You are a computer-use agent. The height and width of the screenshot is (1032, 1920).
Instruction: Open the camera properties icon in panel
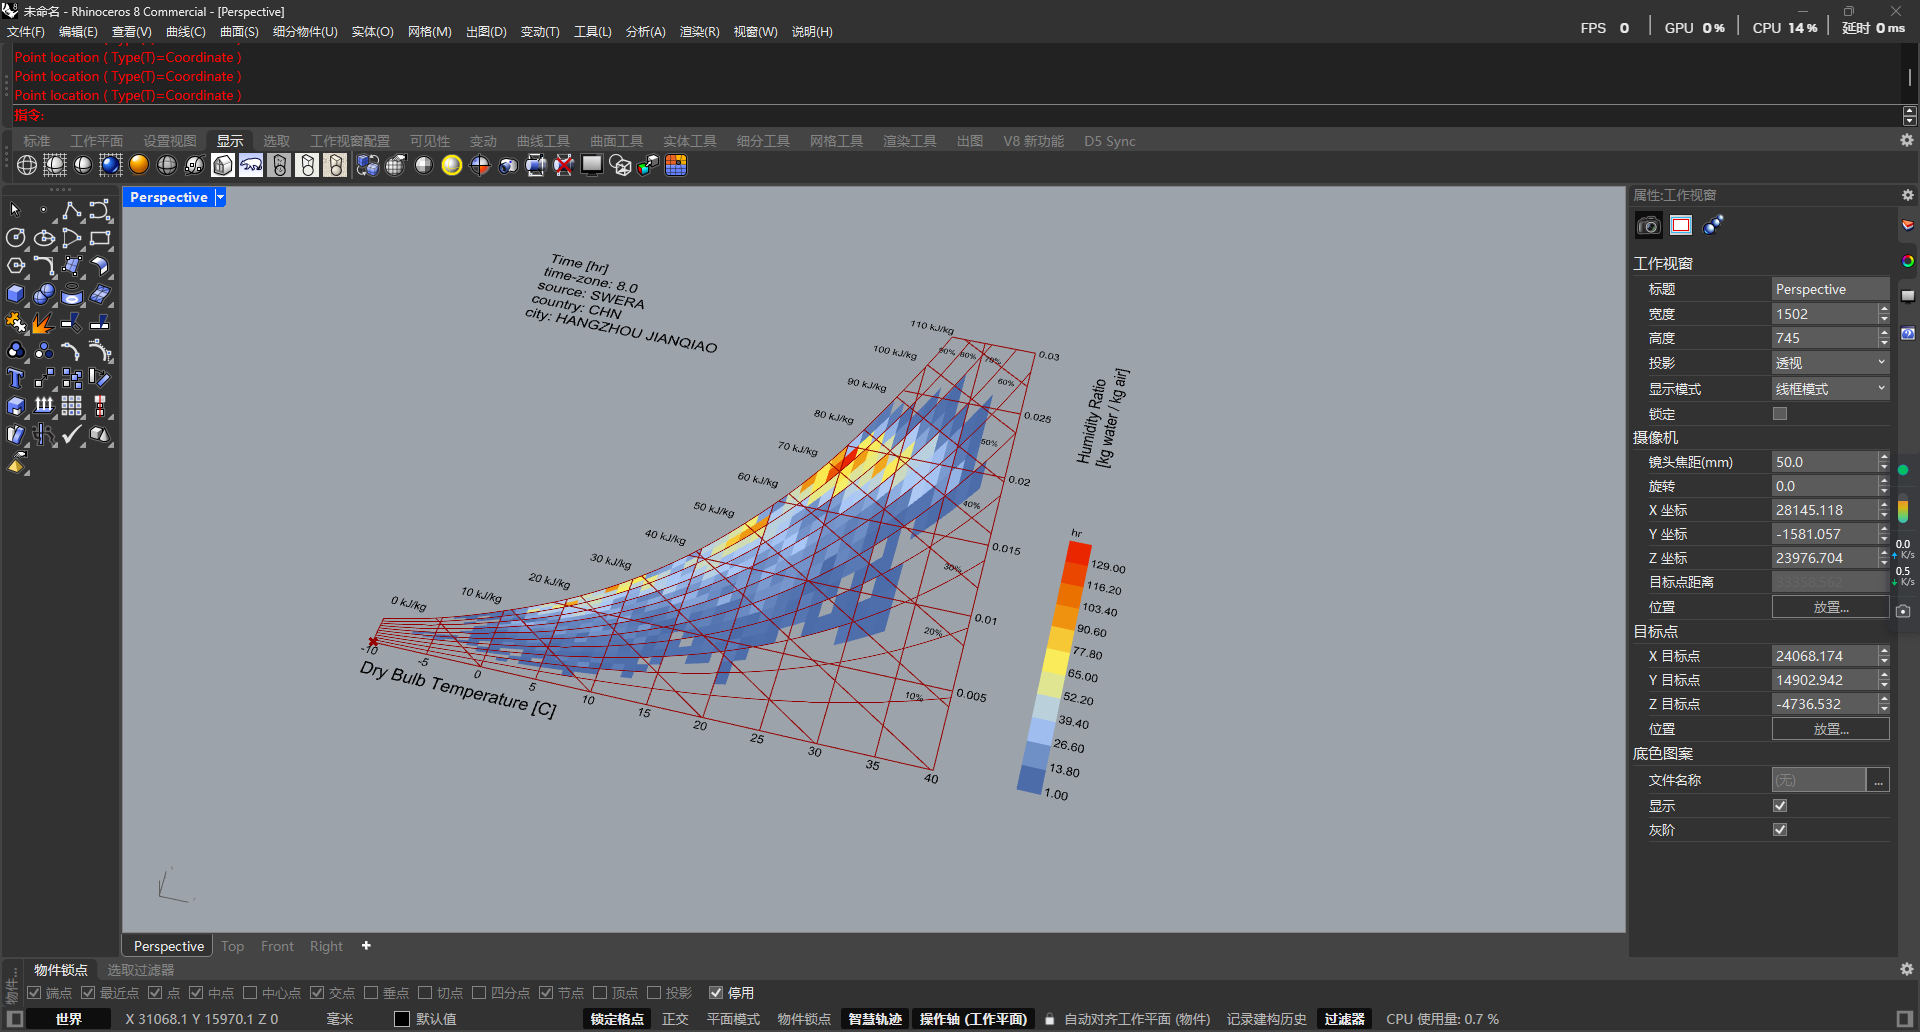pos(1648,225)
